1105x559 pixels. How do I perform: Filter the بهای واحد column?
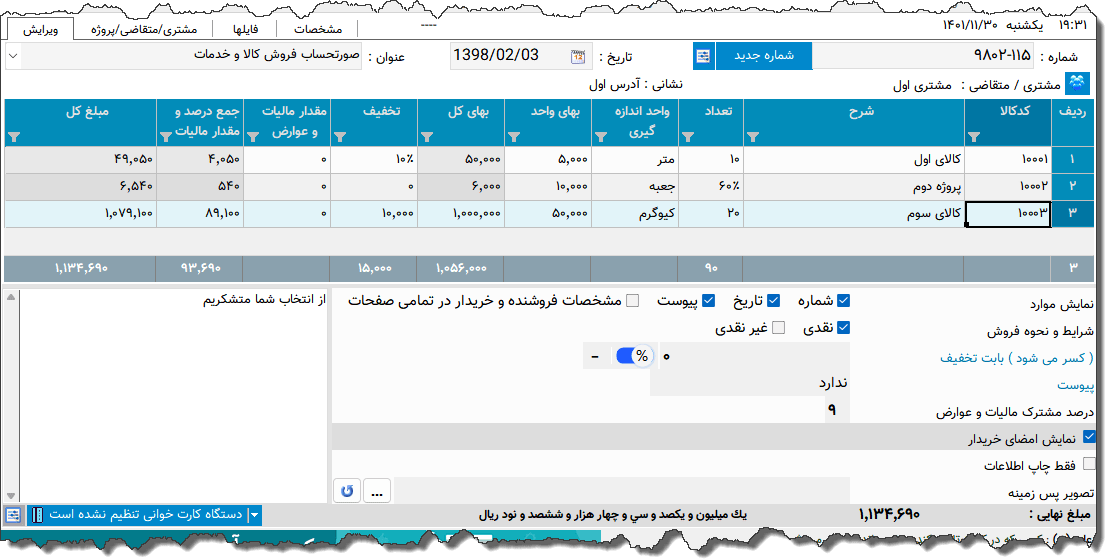(x=514, y=136)
